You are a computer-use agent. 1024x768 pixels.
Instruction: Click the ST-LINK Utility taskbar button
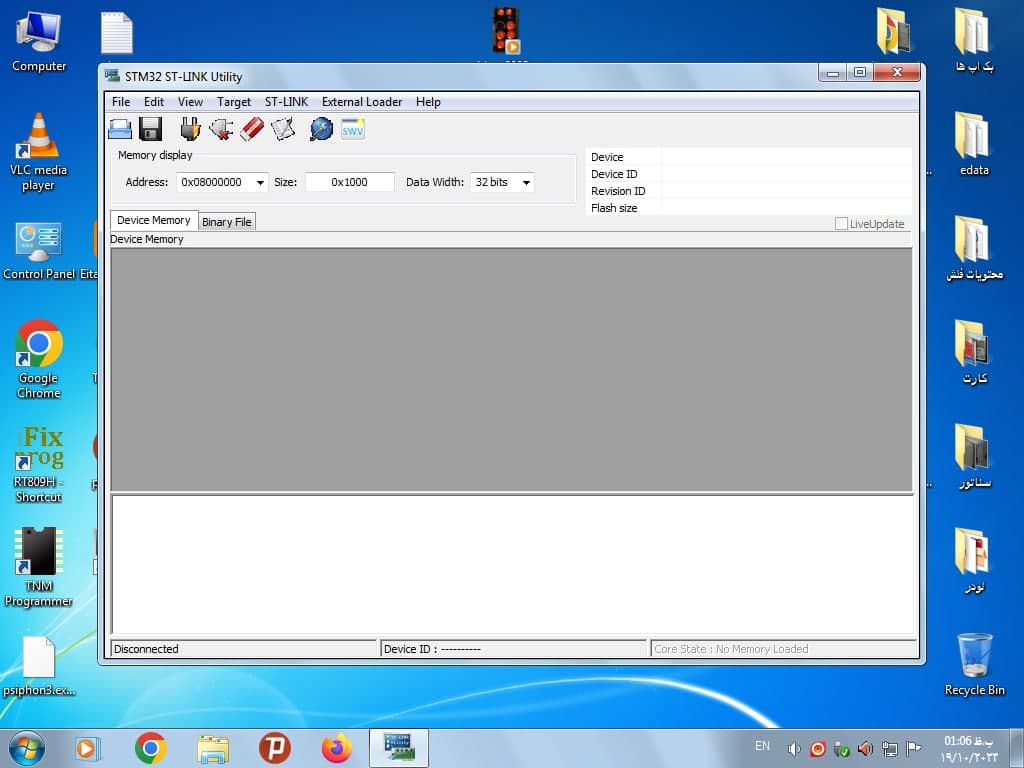click(399, 748)
